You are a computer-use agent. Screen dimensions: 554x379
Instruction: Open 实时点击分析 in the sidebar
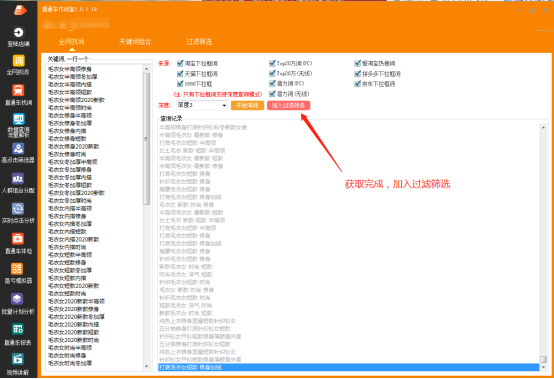click(x=18, y=213)
